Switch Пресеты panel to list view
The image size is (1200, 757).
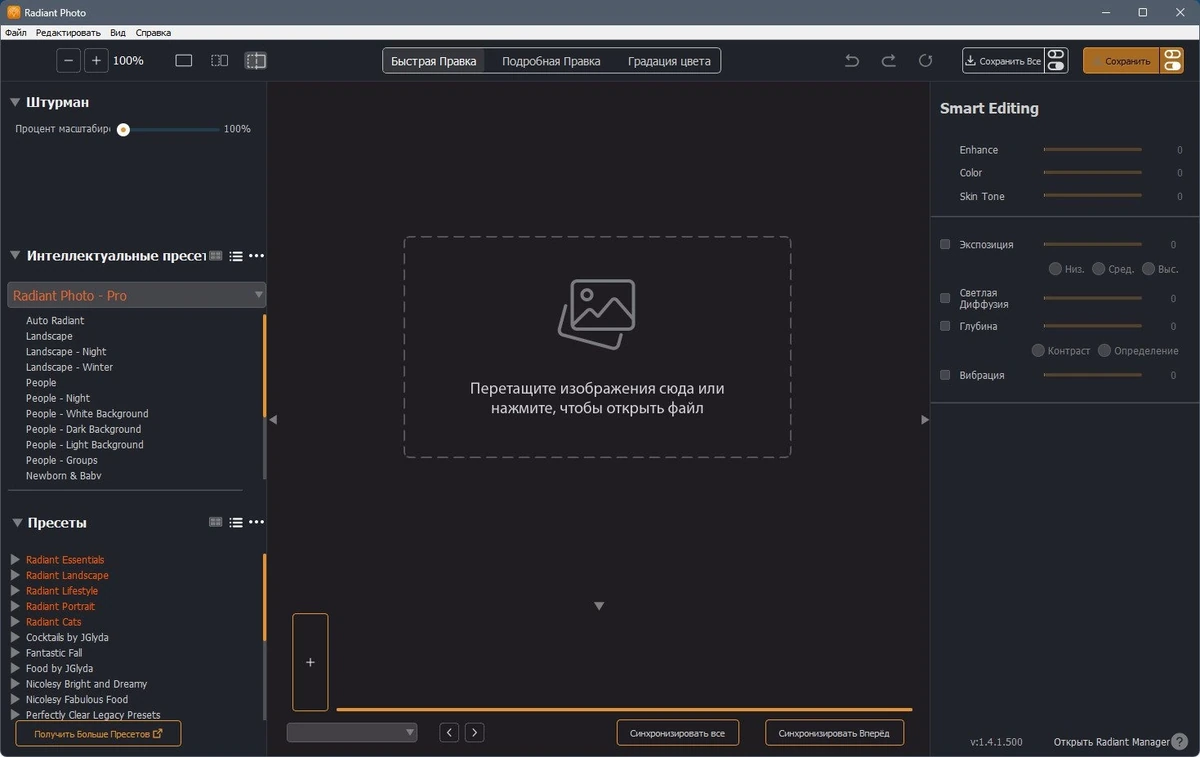[236, 522]
